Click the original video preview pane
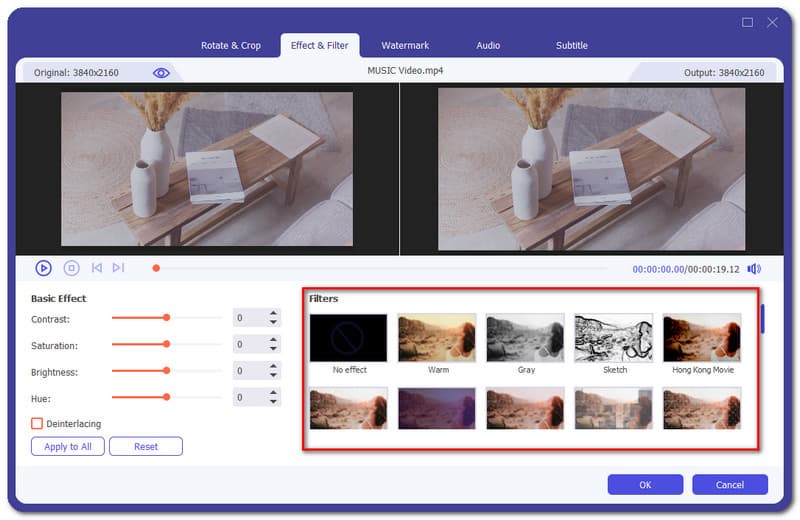Screen dimensions: 800x520 (207, 169)
